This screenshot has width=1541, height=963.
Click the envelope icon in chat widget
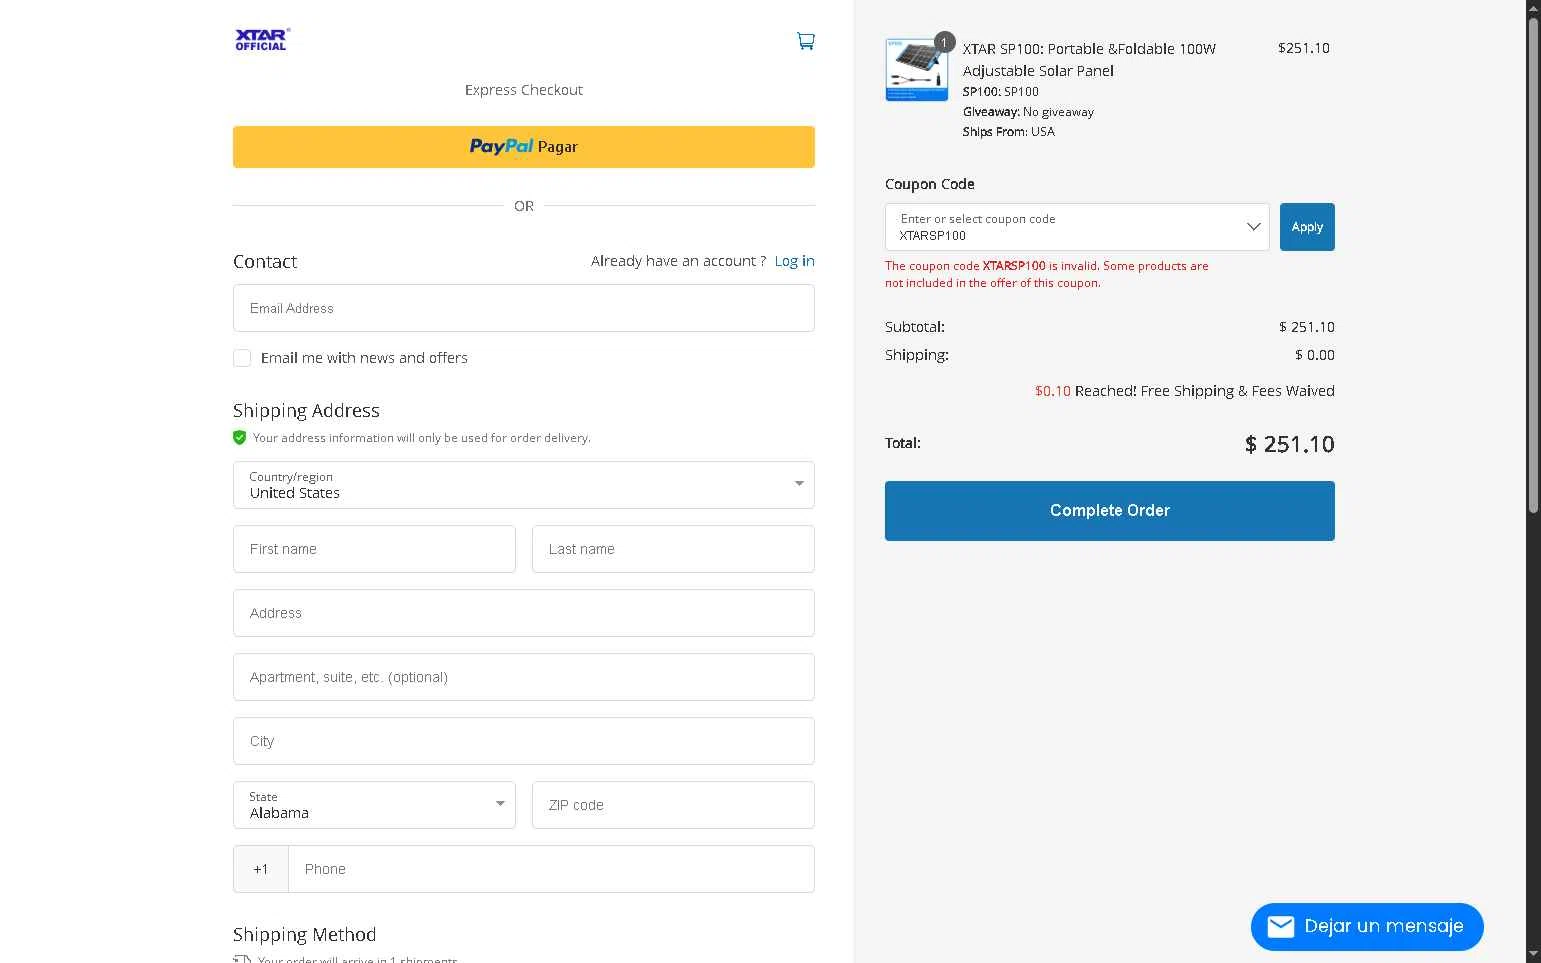[x=1281, y=927]
